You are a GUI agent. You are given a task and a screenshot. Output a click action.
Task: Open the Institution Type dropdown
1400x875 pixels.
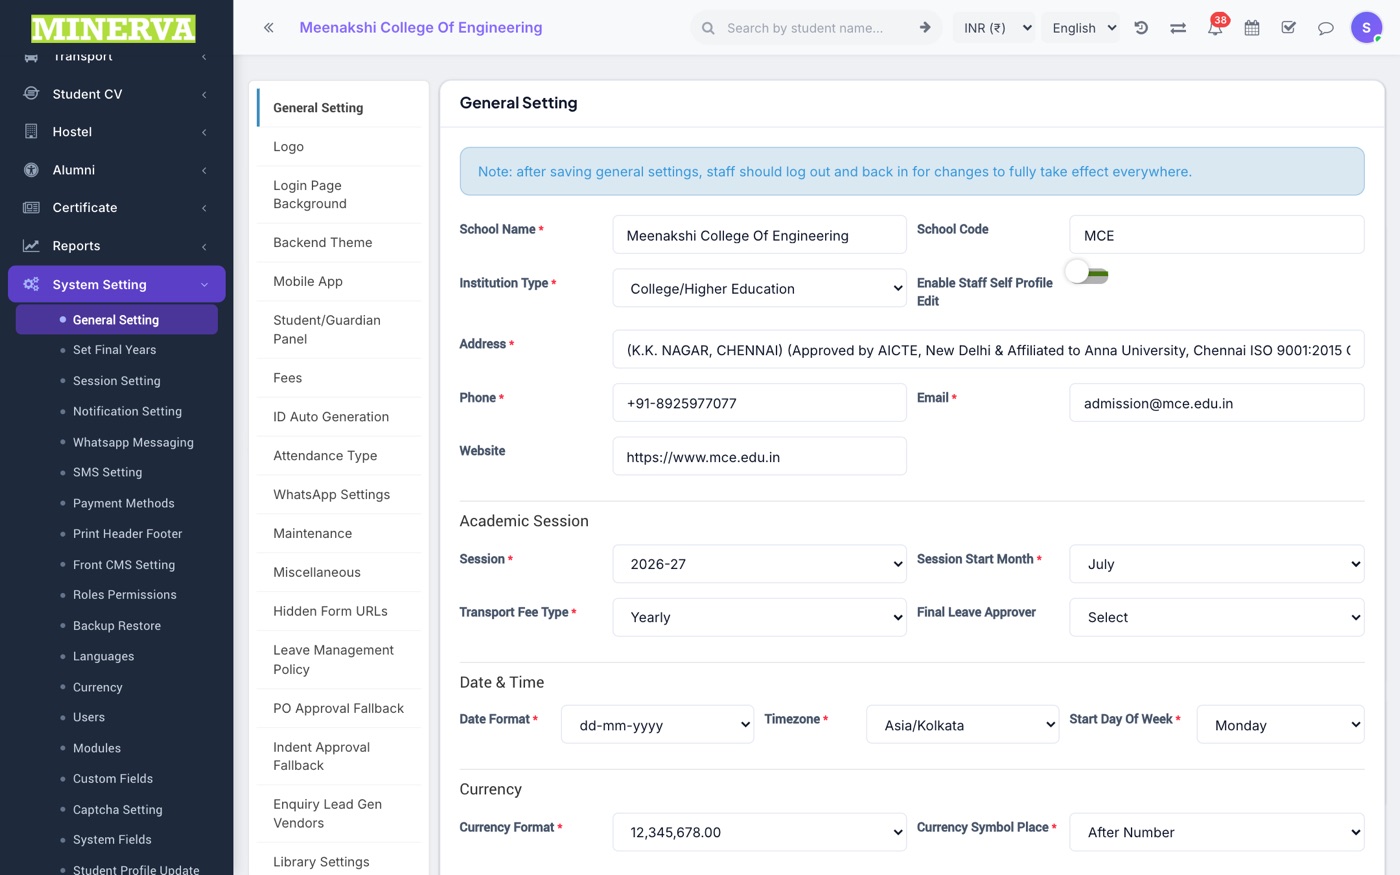(760, 289)
